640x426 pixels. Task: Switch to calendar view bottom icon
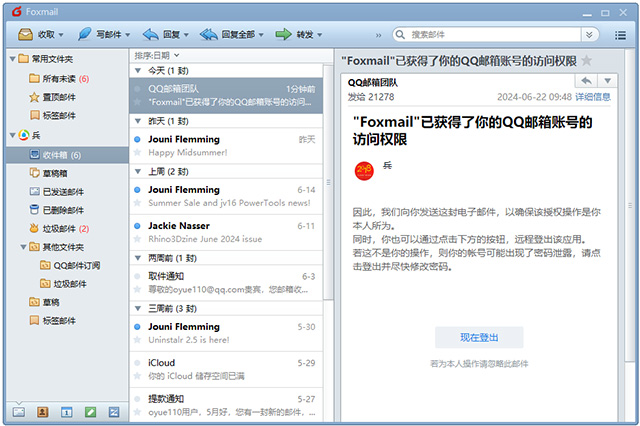67,412
